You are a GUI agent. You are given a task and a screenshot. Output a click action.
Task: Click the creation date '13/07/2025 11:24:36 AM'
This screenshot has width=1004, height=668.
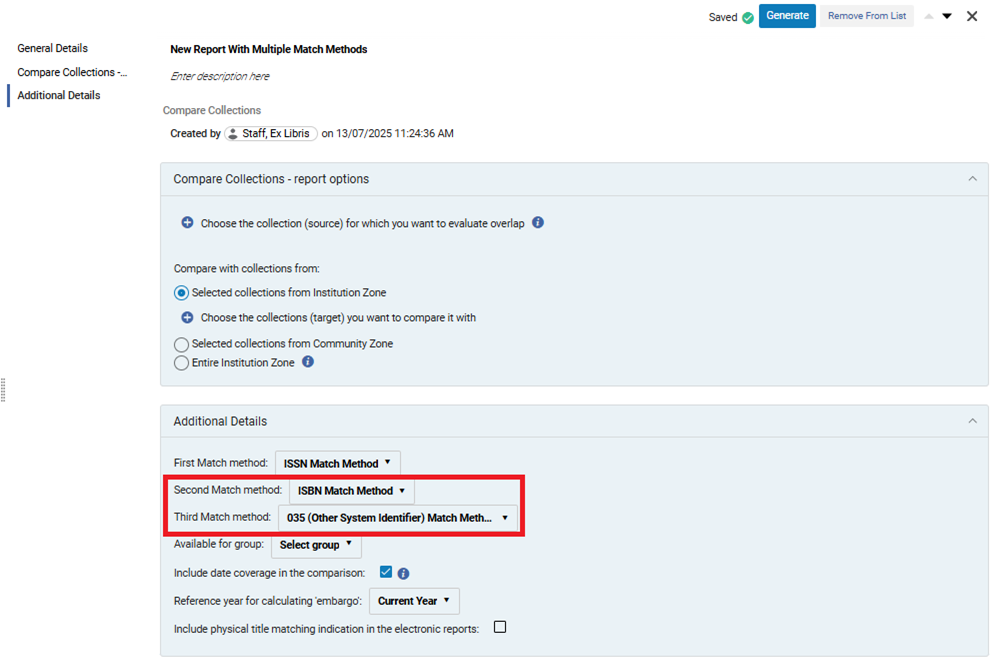click(394, 133)
